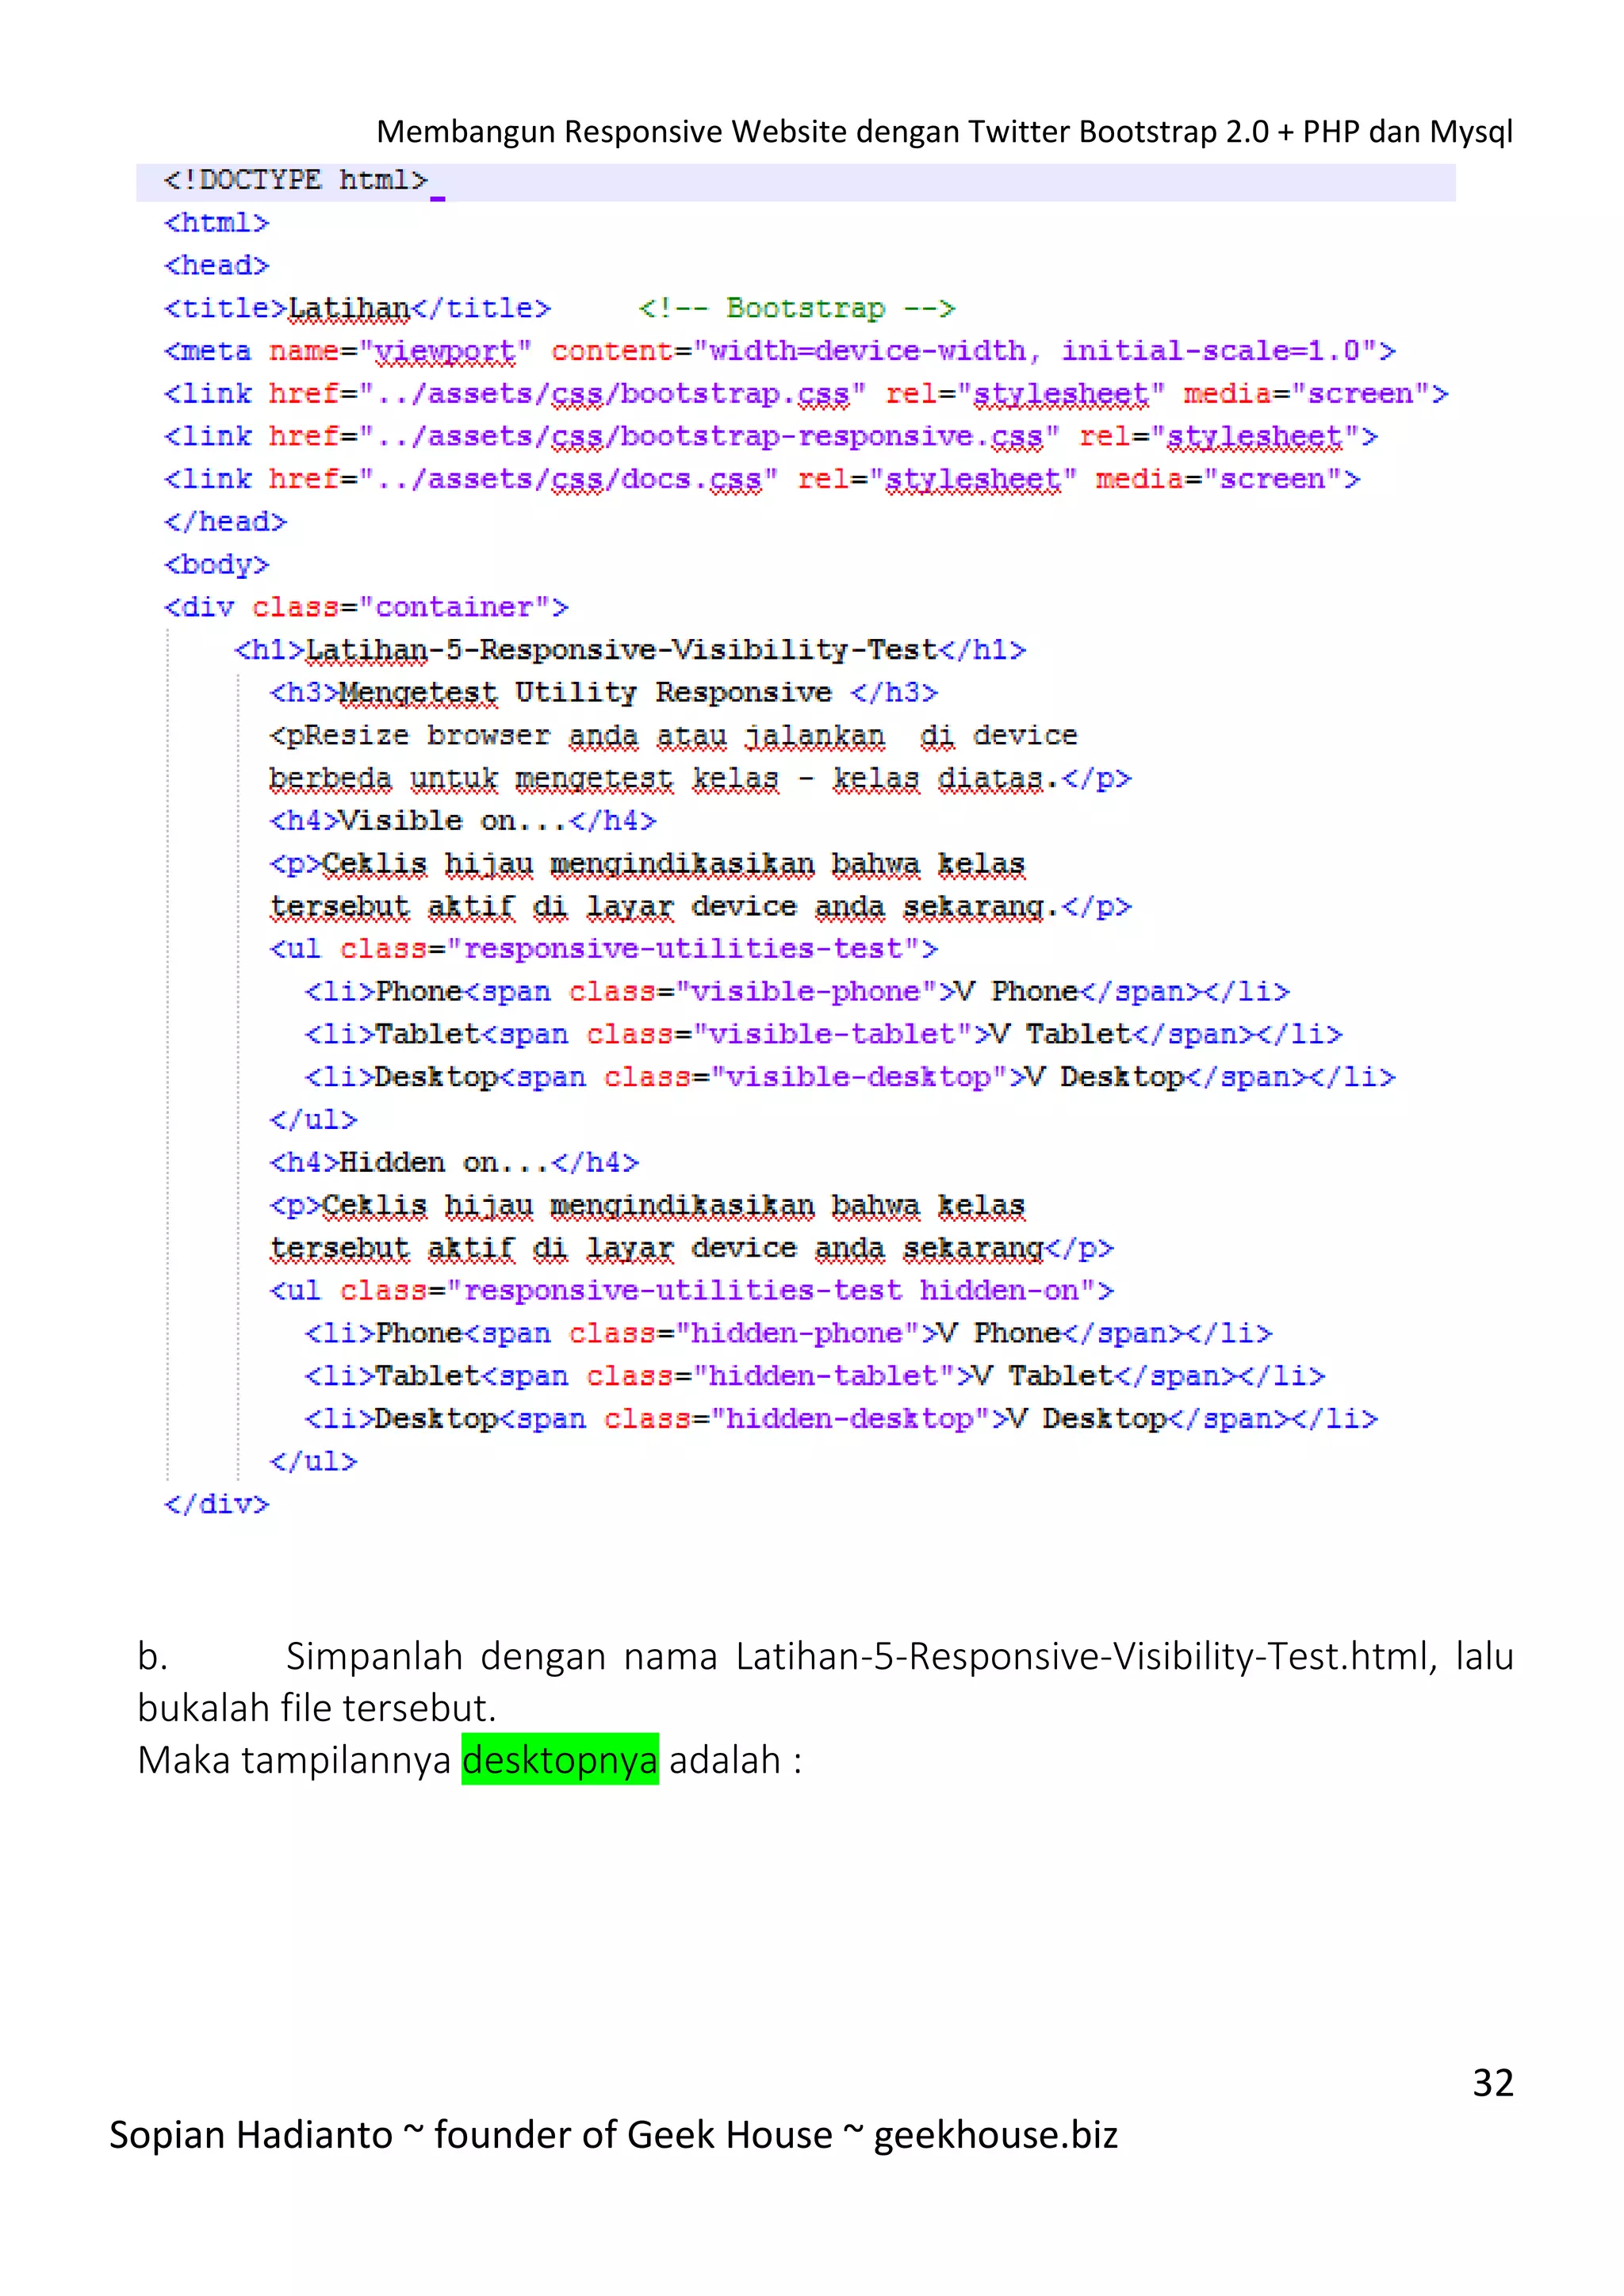The width and height of the screenshot is (1624, 2296).
Task: Click the ul 'responsive-utilities-test hidden-on' line
Action: [x=692, y=1291]
